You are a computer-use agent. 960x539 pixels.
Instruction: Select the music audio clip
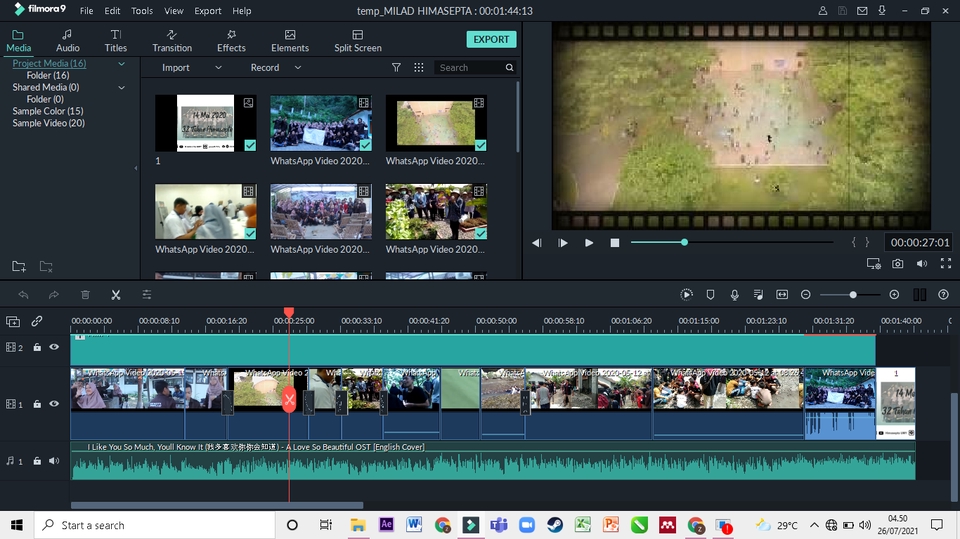(x=493, y=461)
